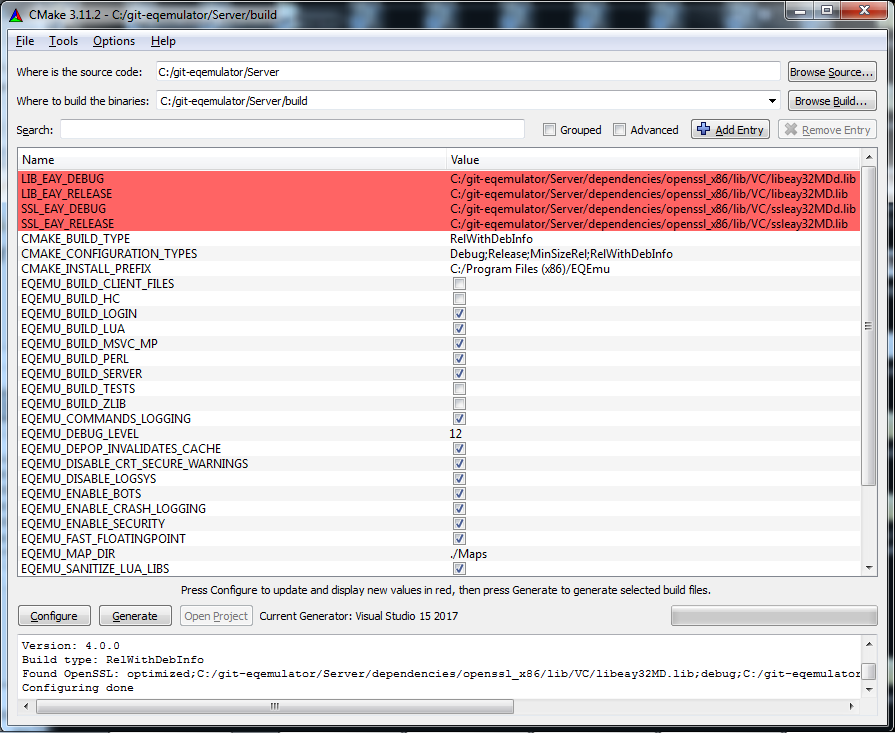The height and width of the screenshot is (733, 895).
Task: Click the cache list scroll down arrow
Action: point(868,567)
